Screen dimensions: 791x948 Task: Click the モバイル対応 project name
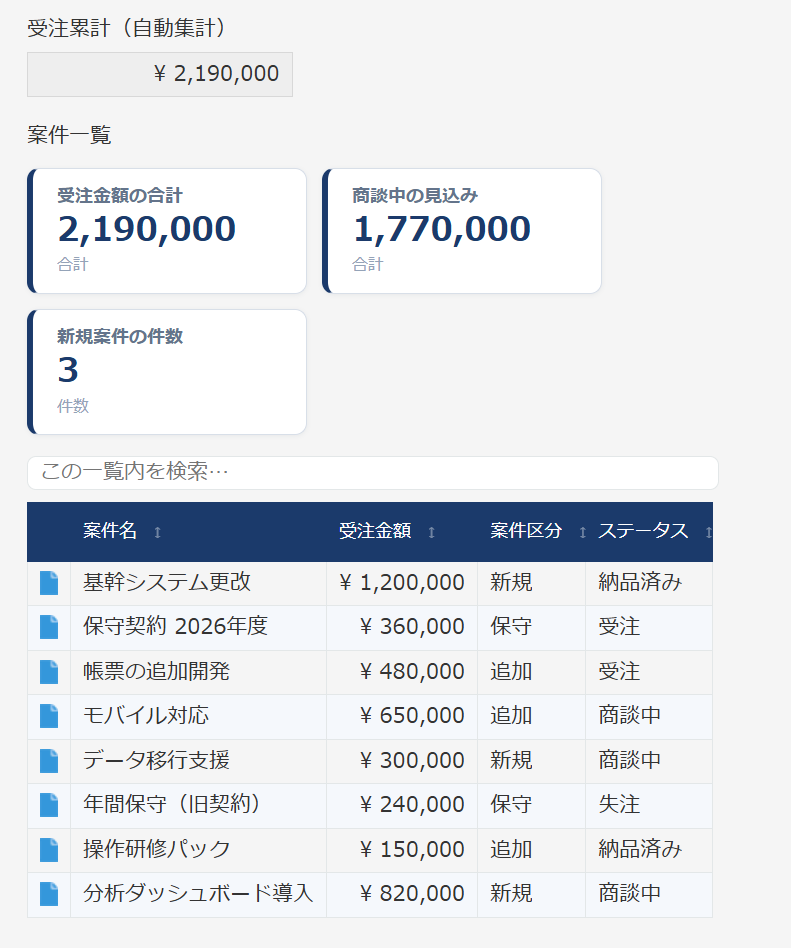tap(146, 715)
